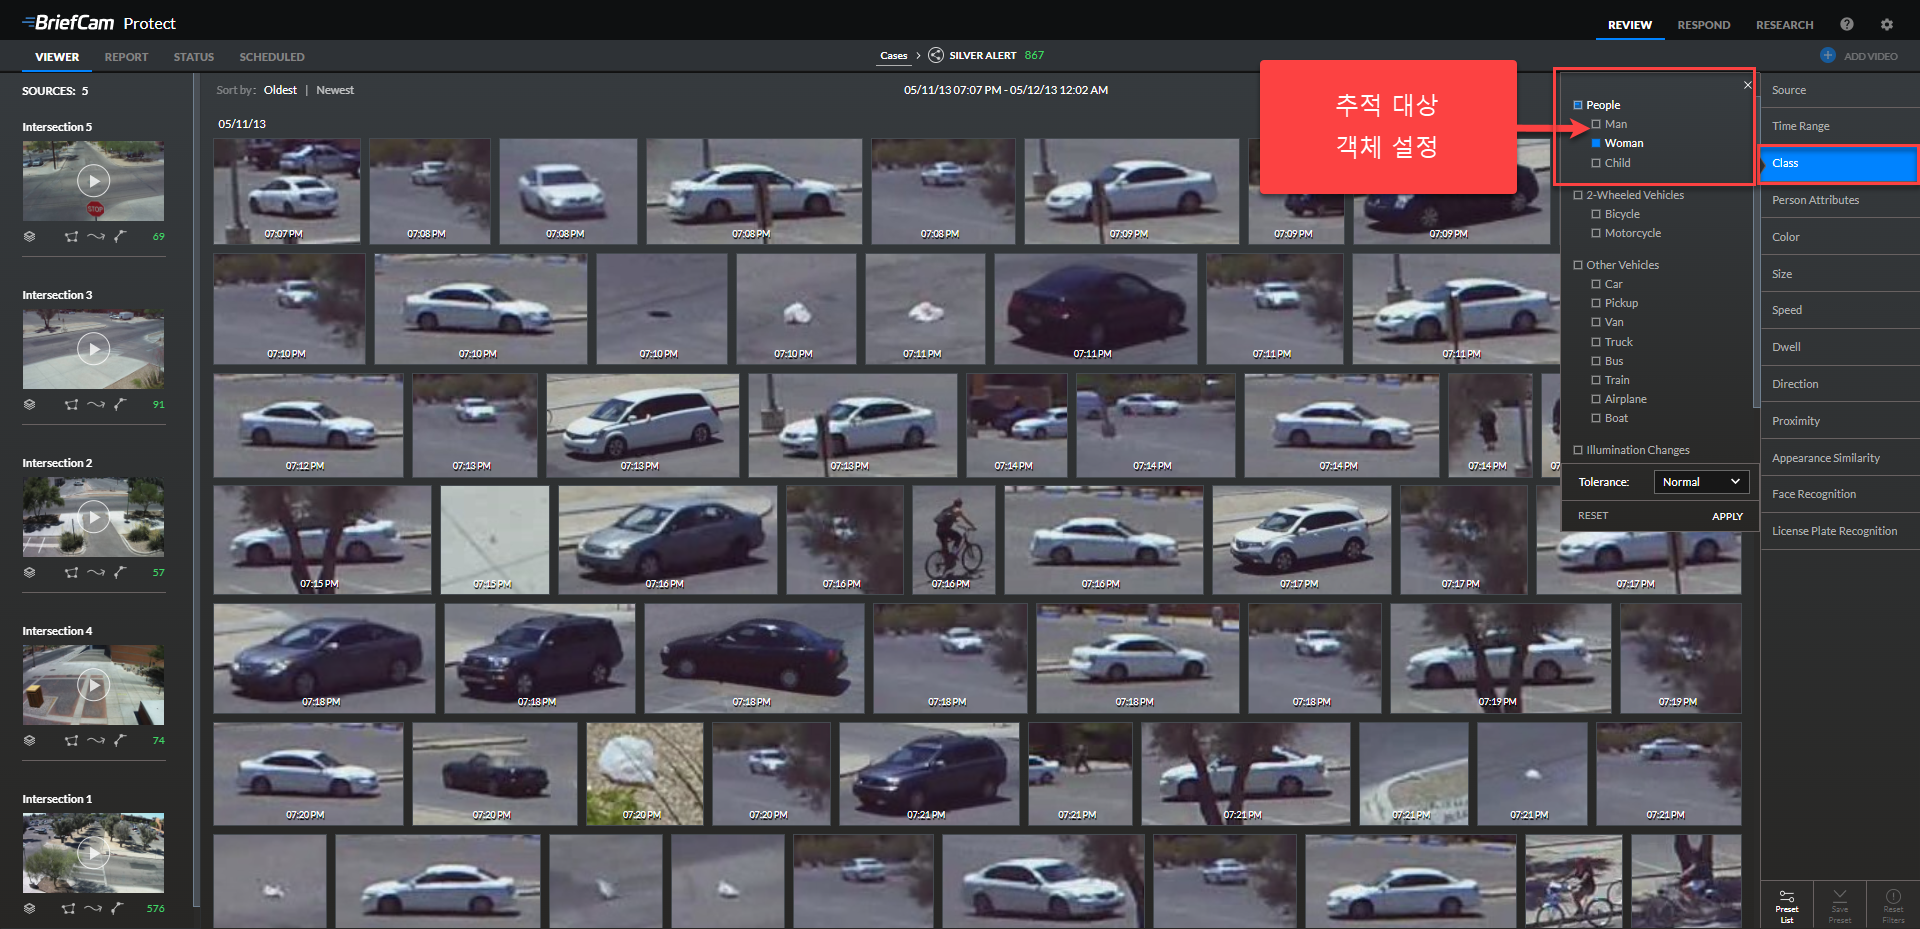Image resolution: width=1920 pixels, height=929 pixels.
Task: Expand the Person Attributes filter
Action: coord(1815,200)
